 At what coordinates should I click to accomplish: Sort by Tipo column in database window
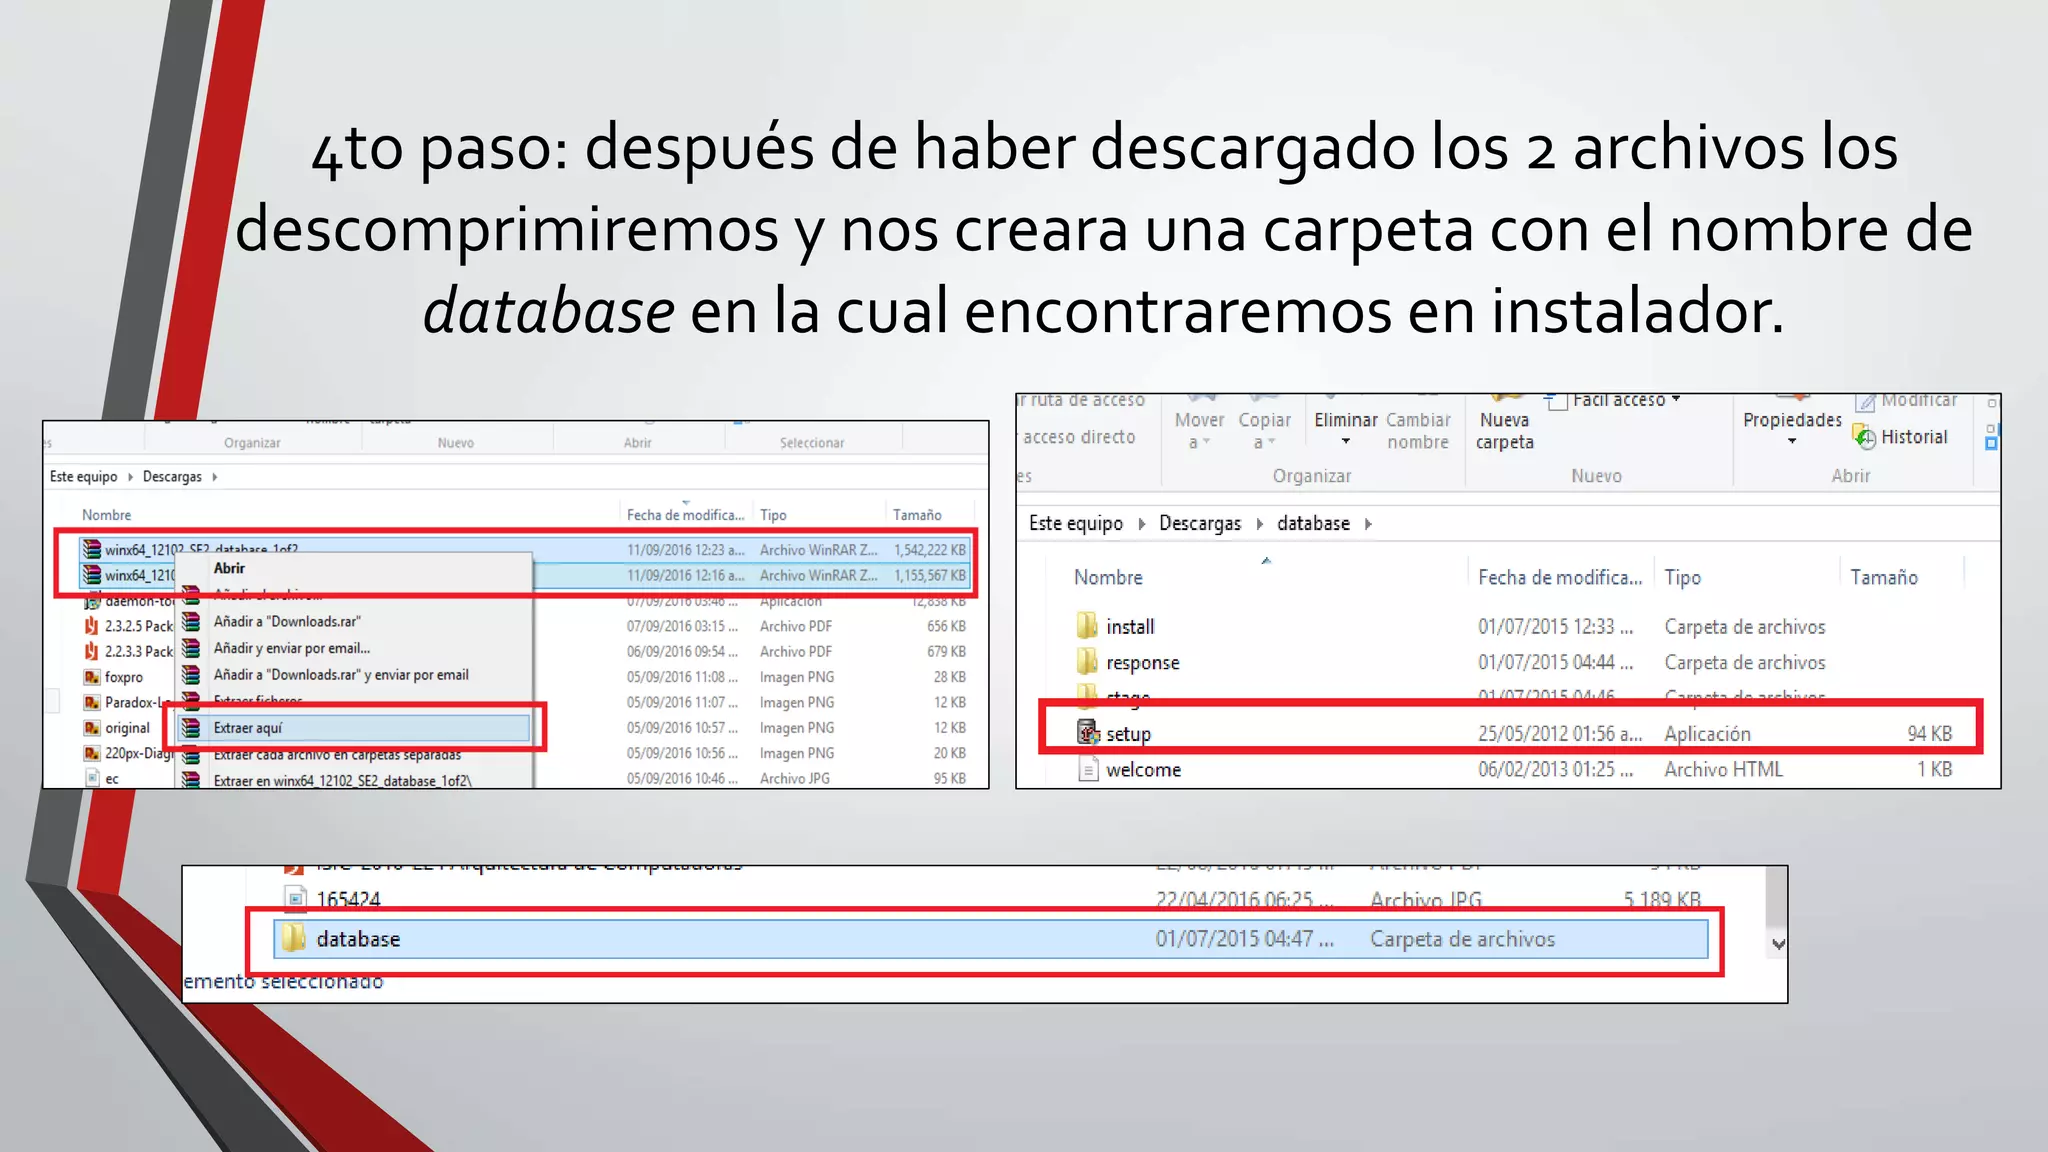coord(1683,577)
